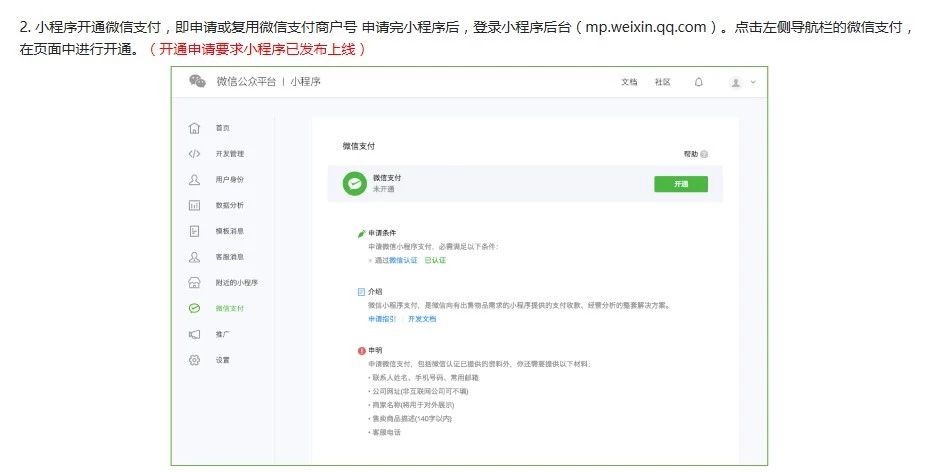Open 社区 in the top navigation

coord(663,82)
